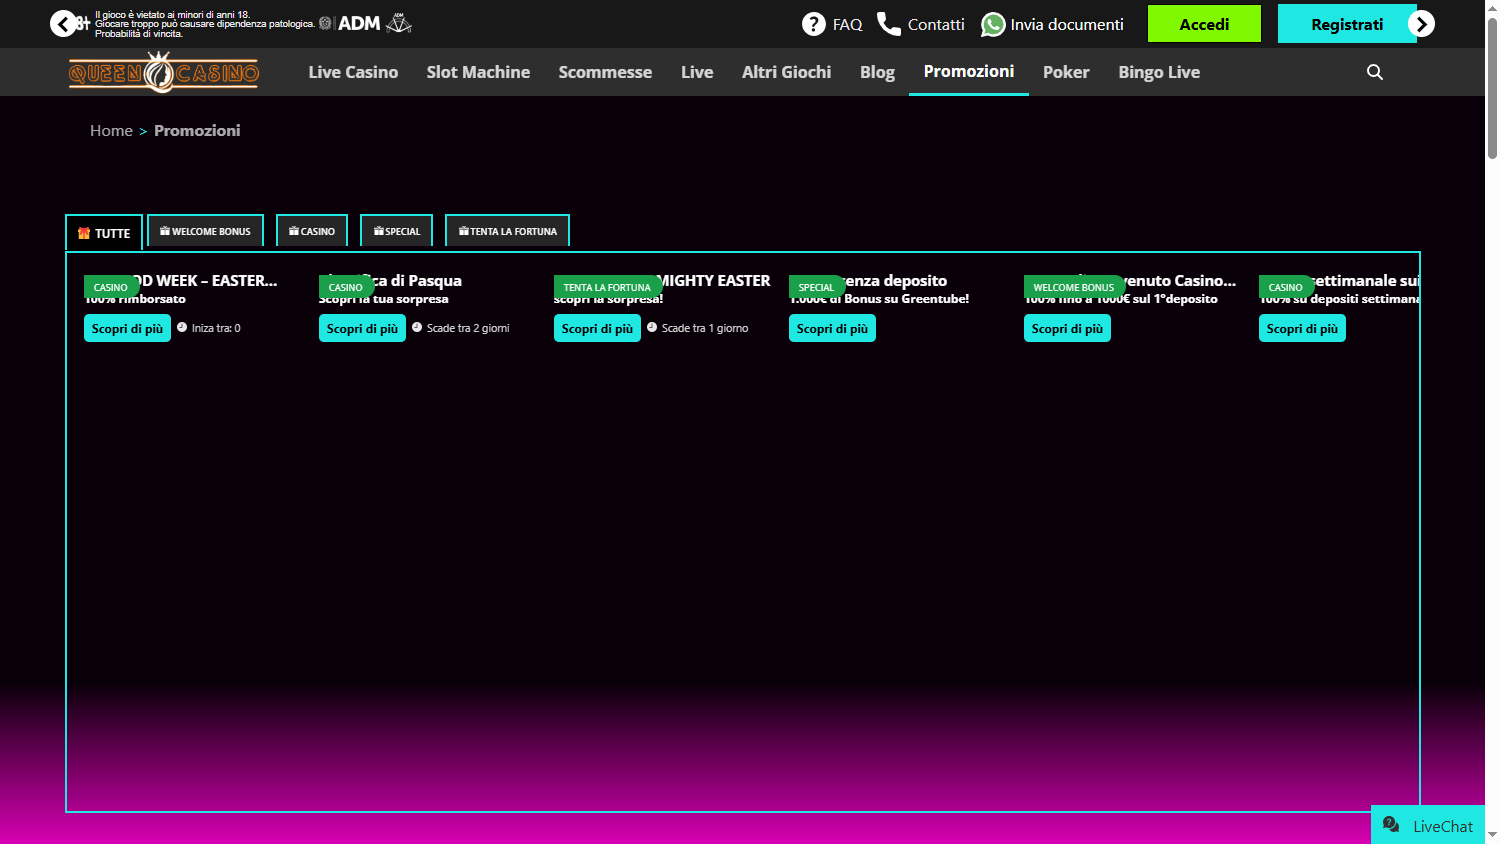The height and width of the screenshot is (844, 1500).
Task: Click the Registrati button
Action: pyautogui.click(x=1347, y=24)
